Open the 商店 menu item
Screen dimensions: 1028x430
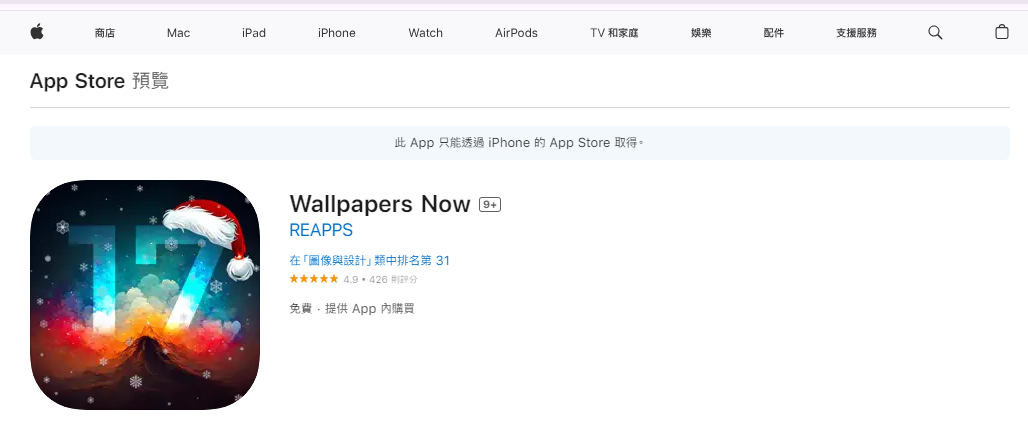pyautogui.click(x=105, y=33)
